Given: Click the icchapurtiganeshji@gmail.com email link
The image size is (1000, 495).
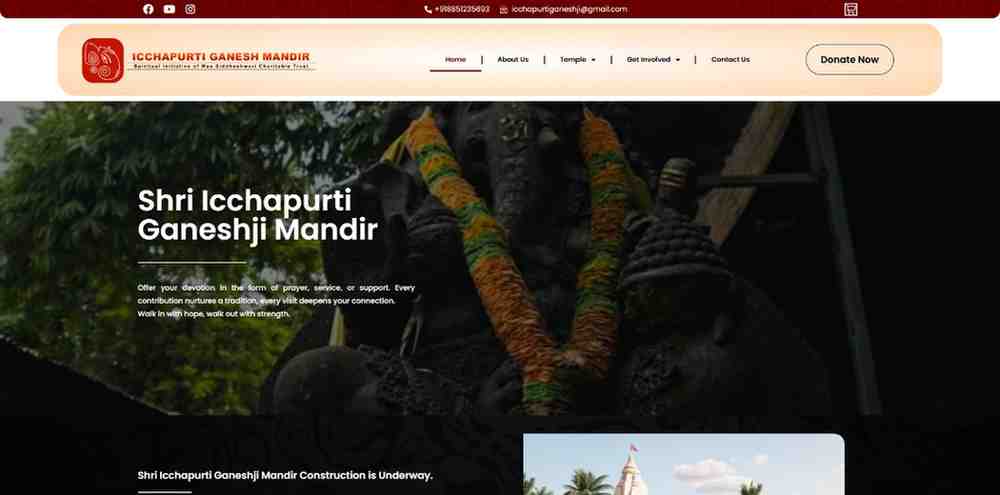Looking at the screenshot, I should 569,10.
